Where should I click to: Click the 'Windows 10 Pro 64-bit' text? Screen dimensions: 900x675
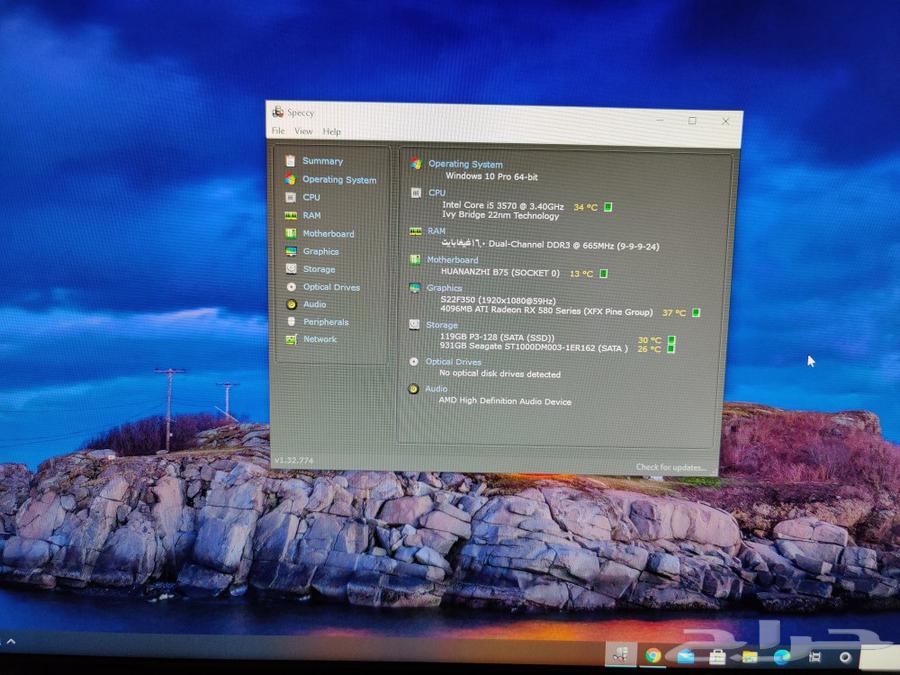pyautogui.click(x=491, y=176)
